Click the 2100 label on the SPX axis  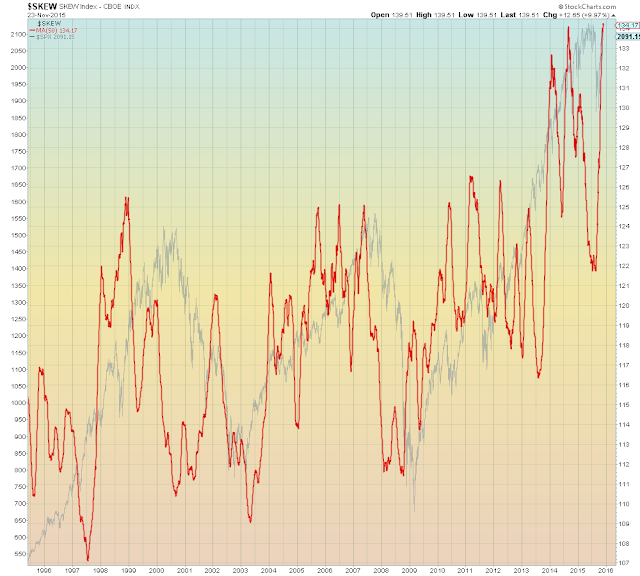click(18, 34)
